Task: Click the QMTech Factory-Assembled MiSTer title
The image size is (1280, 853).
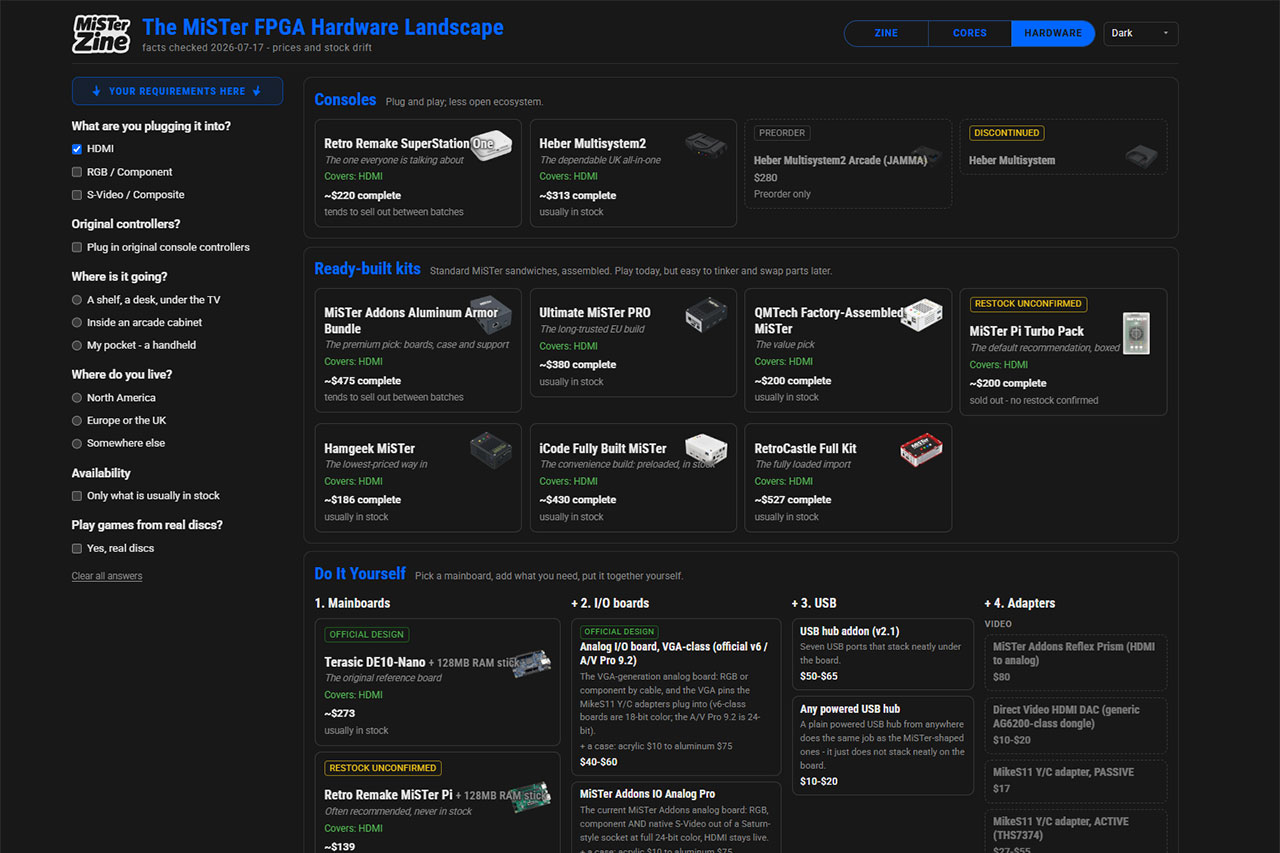Action: pos(829,321)
